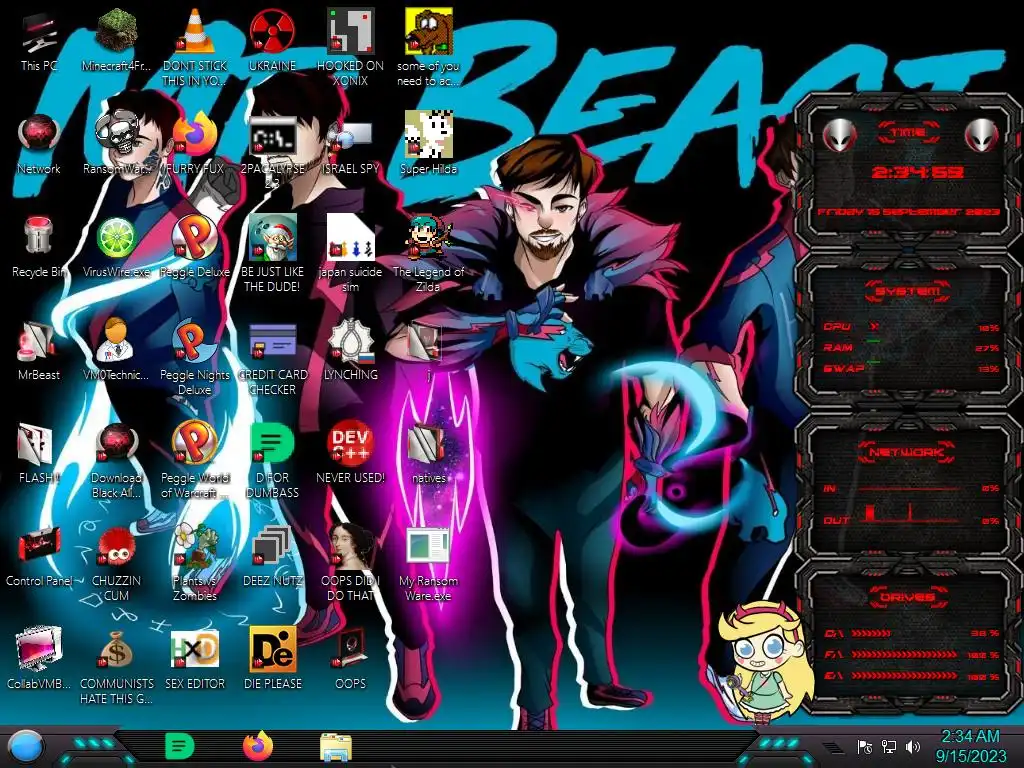Click the F:\ drive usage bar
Viewport: 1024px width, 768px height.
[904, 654]
